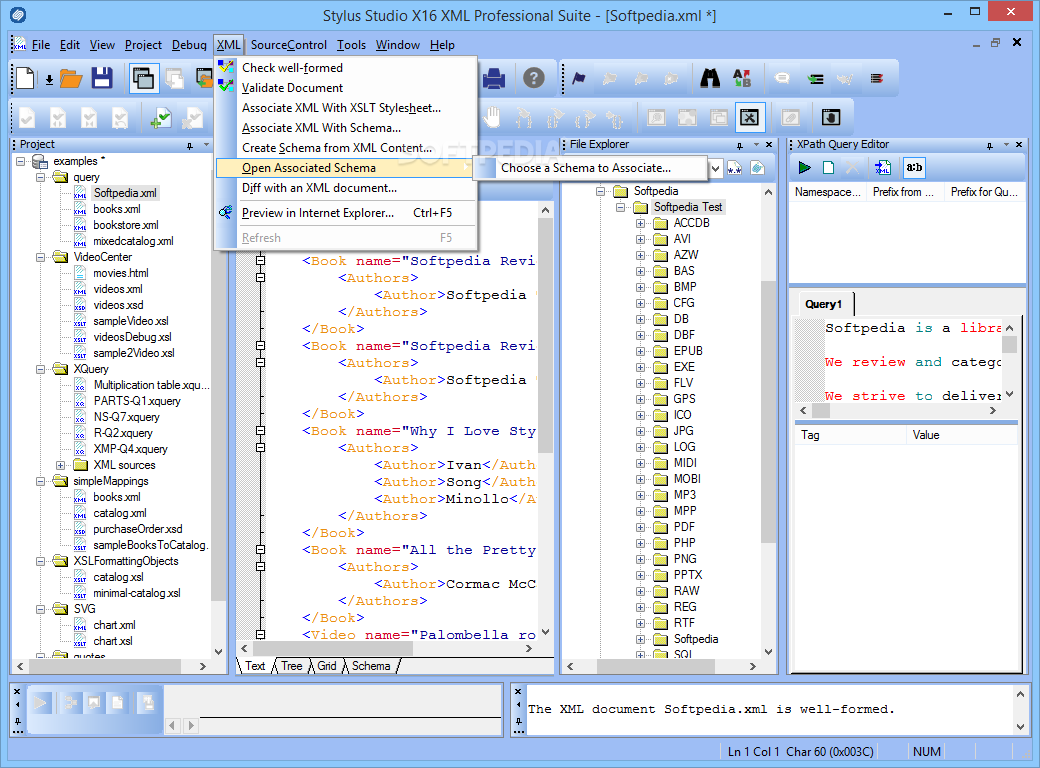Collapse the simpleMappings folder
This screenshot has height=768, width=1040.
[41, 481]
